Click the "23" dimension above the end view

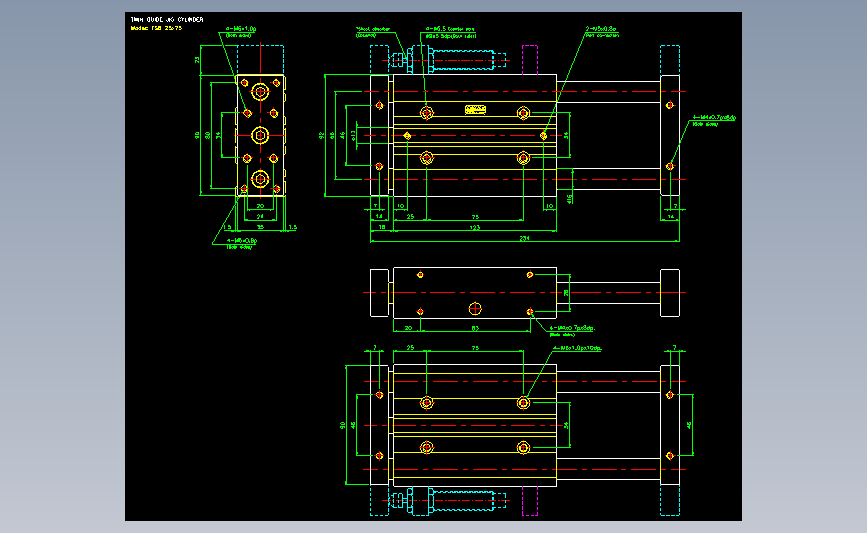pyautogui.click(x=197, y=60)
